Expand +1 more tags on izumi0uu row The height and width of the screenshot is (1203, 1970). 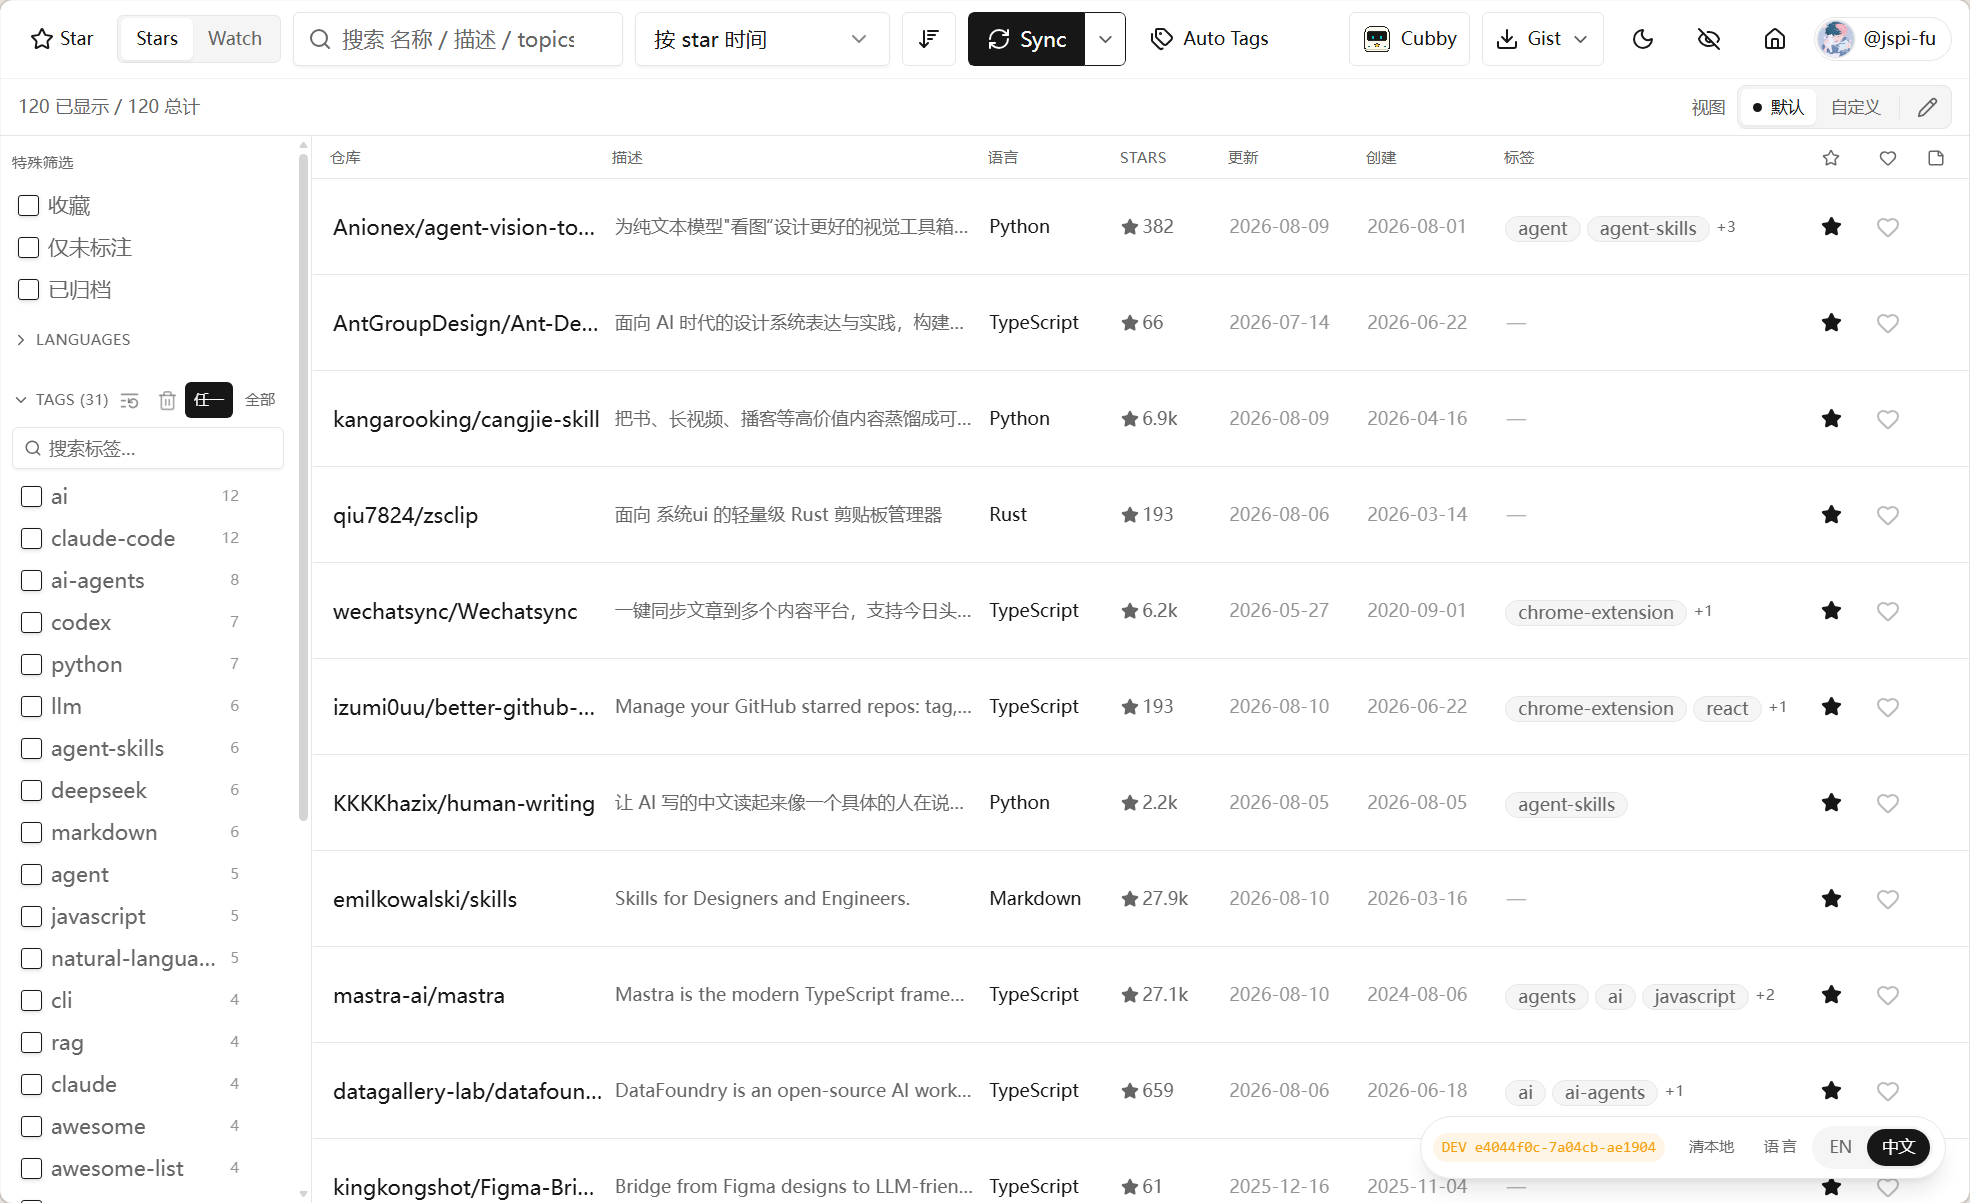point(1778,707)
